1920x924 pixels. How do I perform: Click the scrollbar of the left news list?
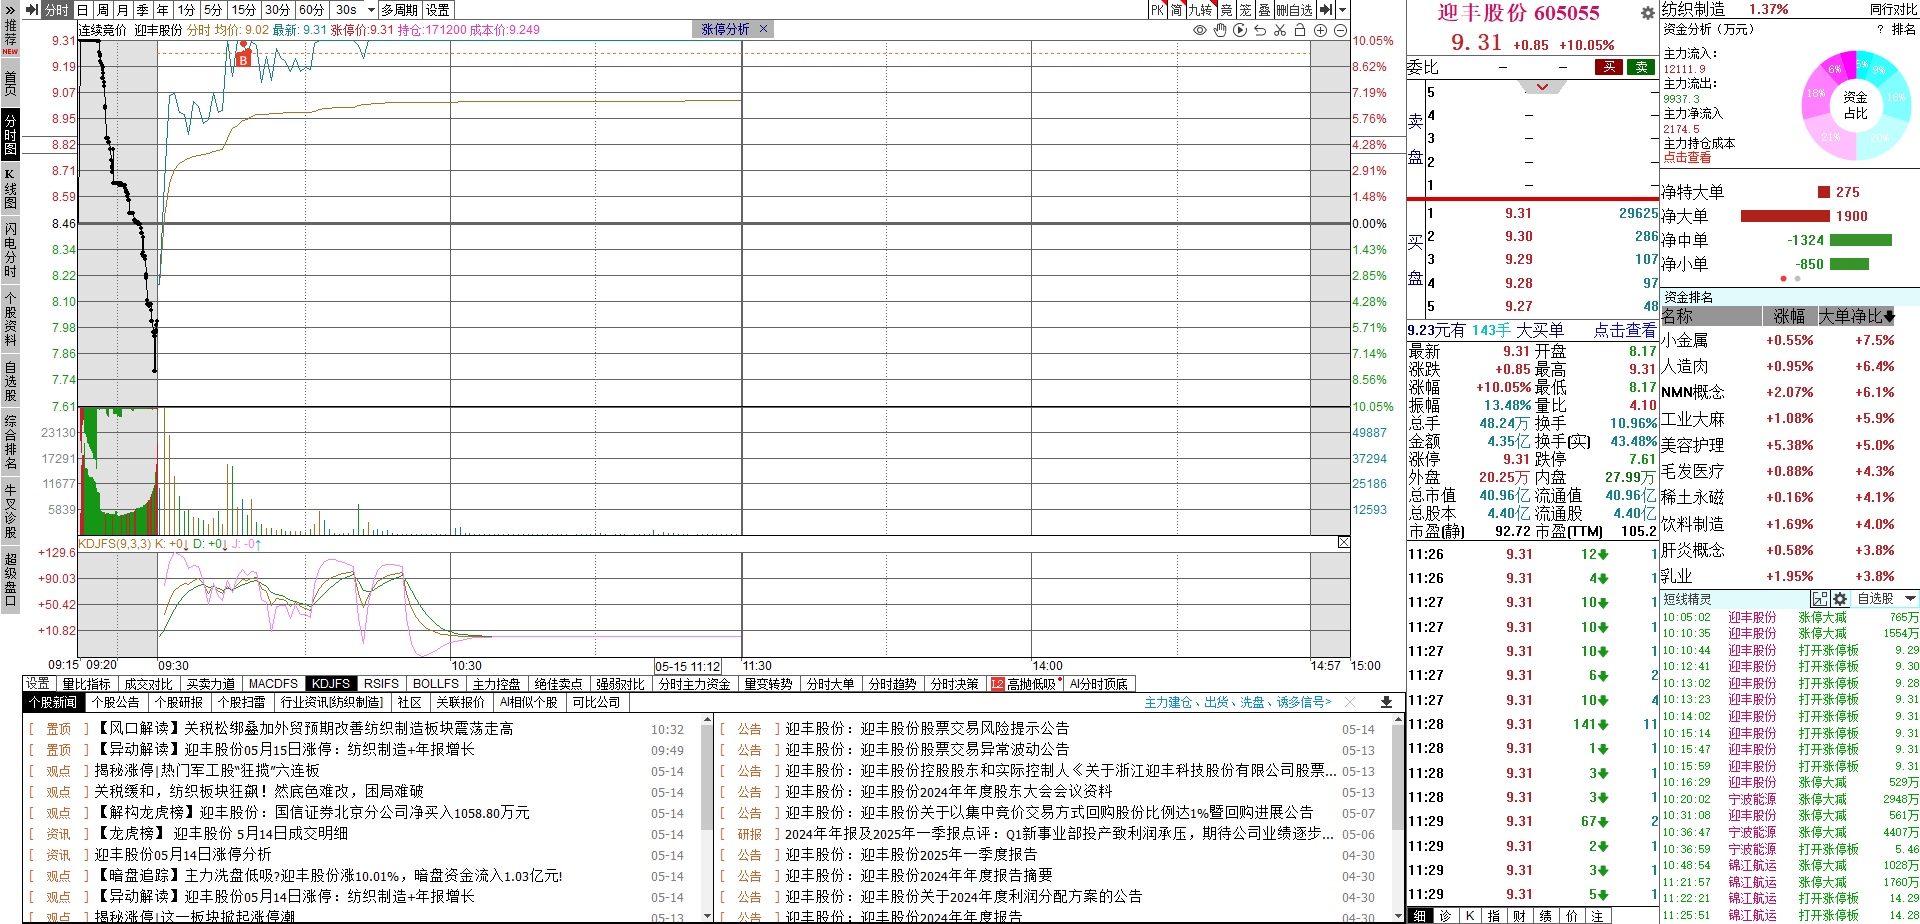(709, 818)
